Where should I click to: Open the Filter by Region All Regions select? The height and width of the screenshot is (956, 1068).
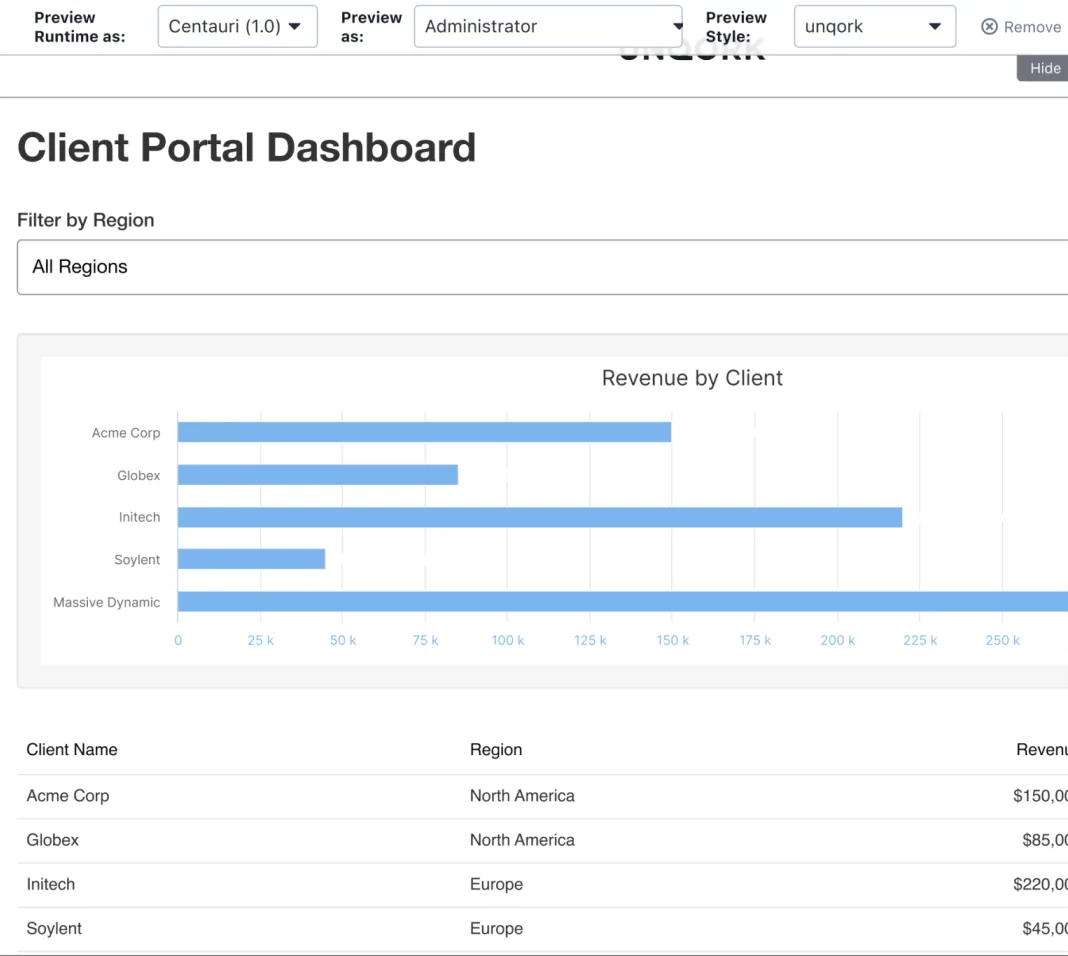tap(542, 267)
